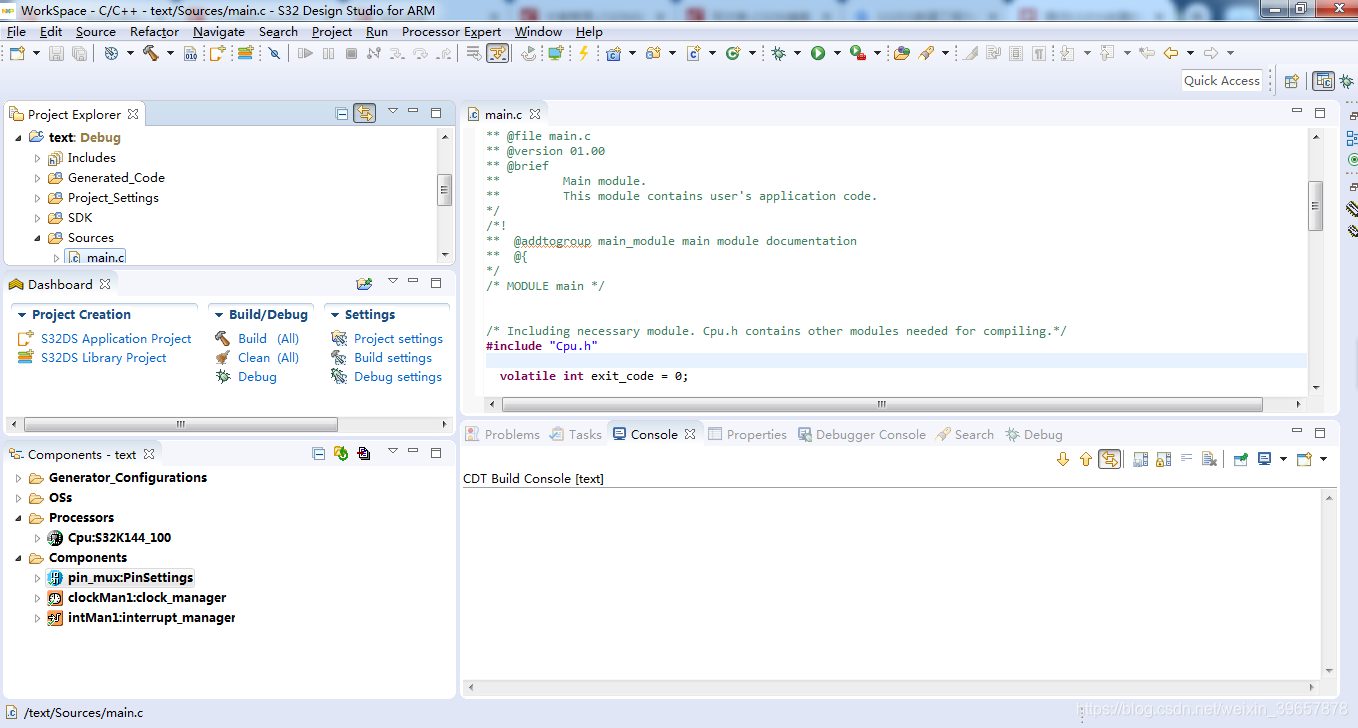
Task: Expand the pin_mux:PinSettings component
Action: [x=38, y=578]
